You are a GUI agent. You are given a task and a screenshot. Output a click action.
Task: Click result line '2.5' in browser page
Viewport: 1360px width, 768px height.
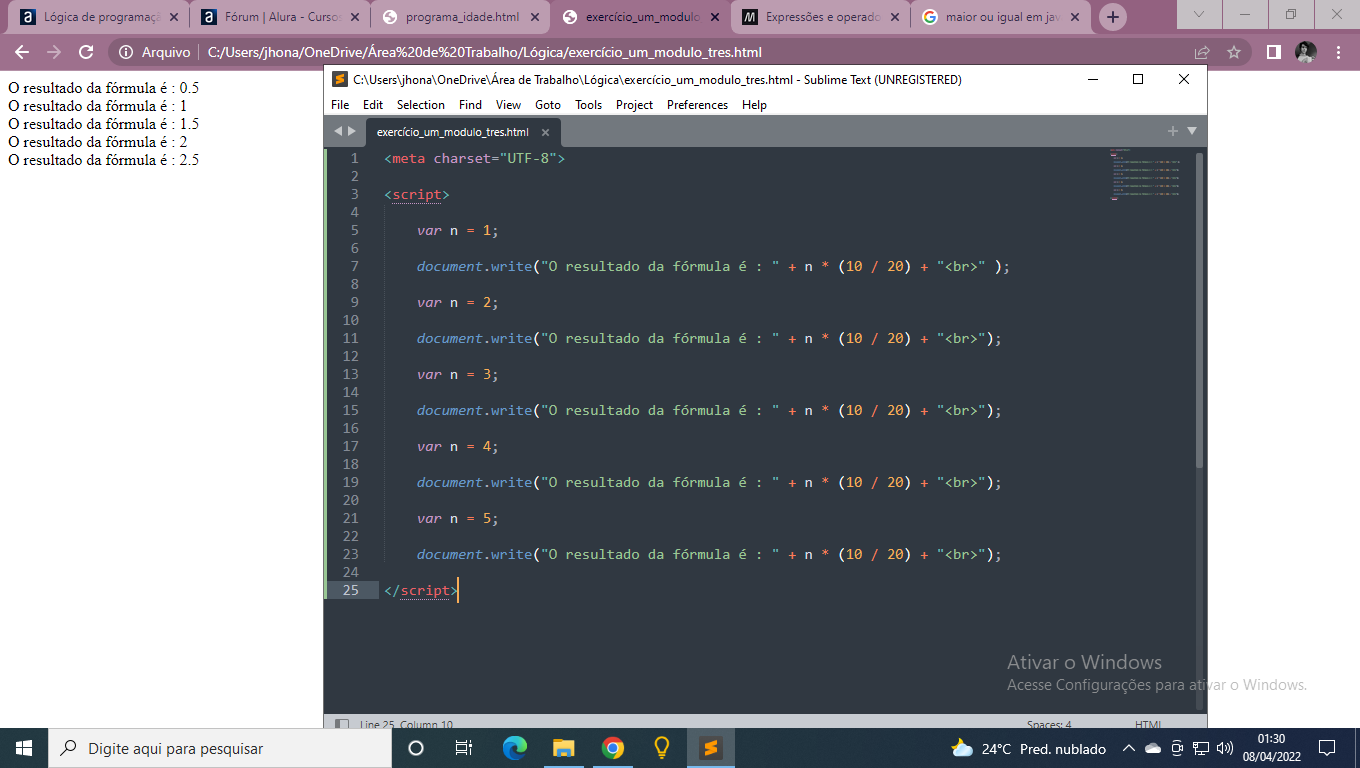[104, 160]
